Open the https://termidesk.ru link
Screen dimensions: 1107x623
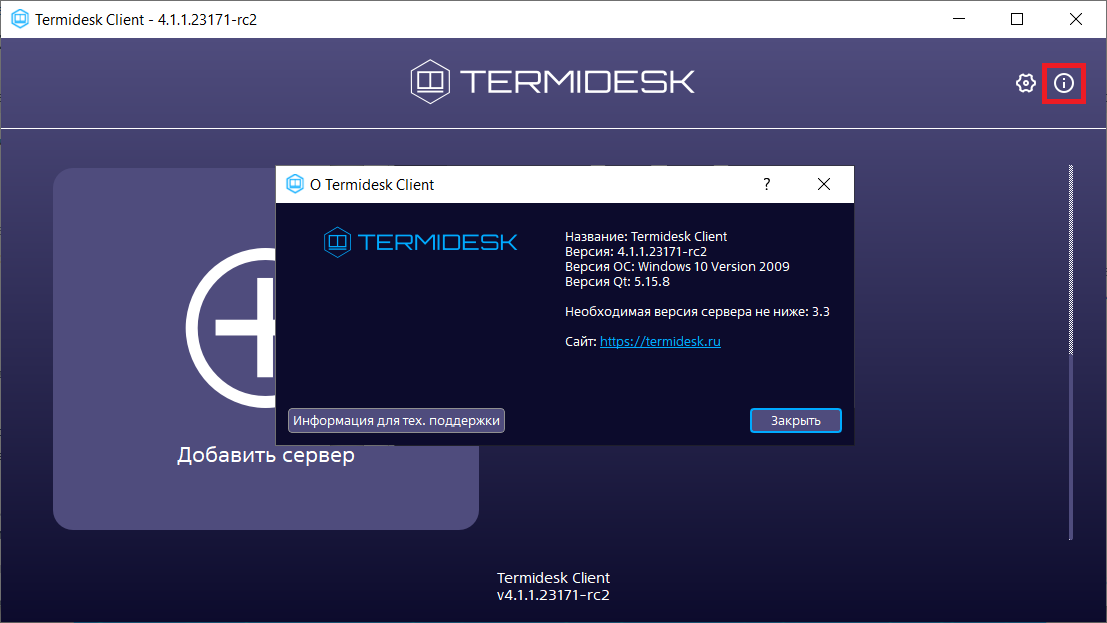(x=660, y=341)
